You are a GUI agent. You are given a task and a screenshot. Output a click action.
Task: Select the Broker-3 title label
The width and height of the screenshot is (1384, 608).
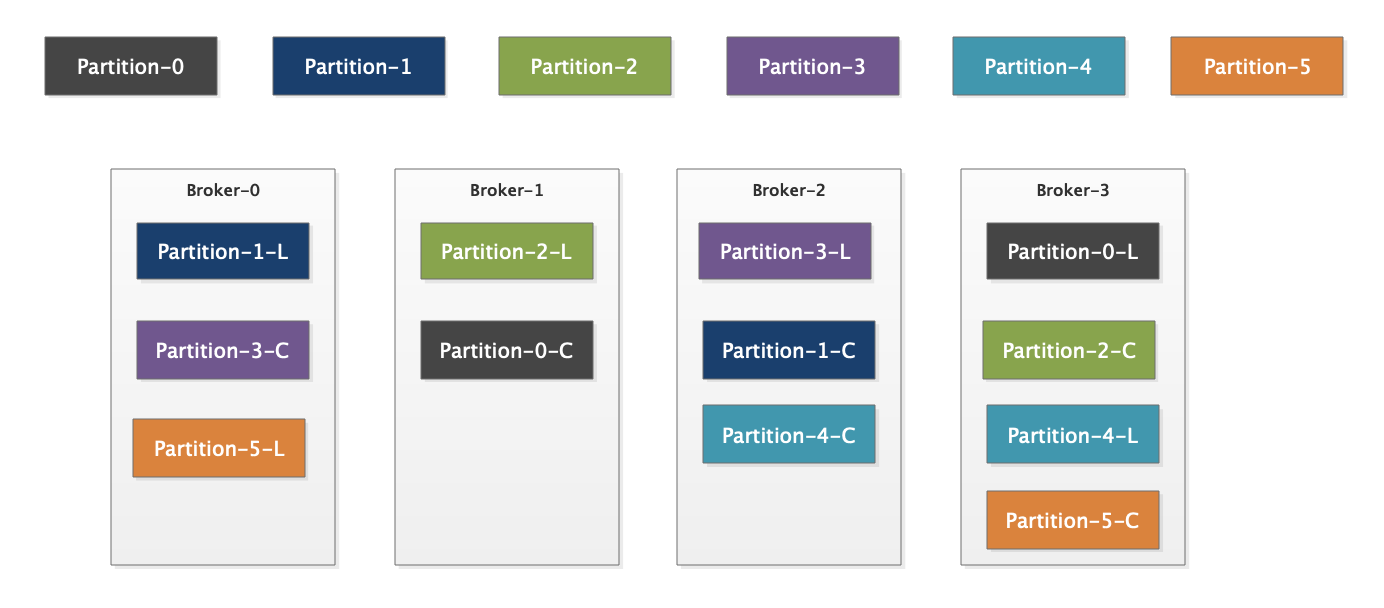pos(1073,190)
